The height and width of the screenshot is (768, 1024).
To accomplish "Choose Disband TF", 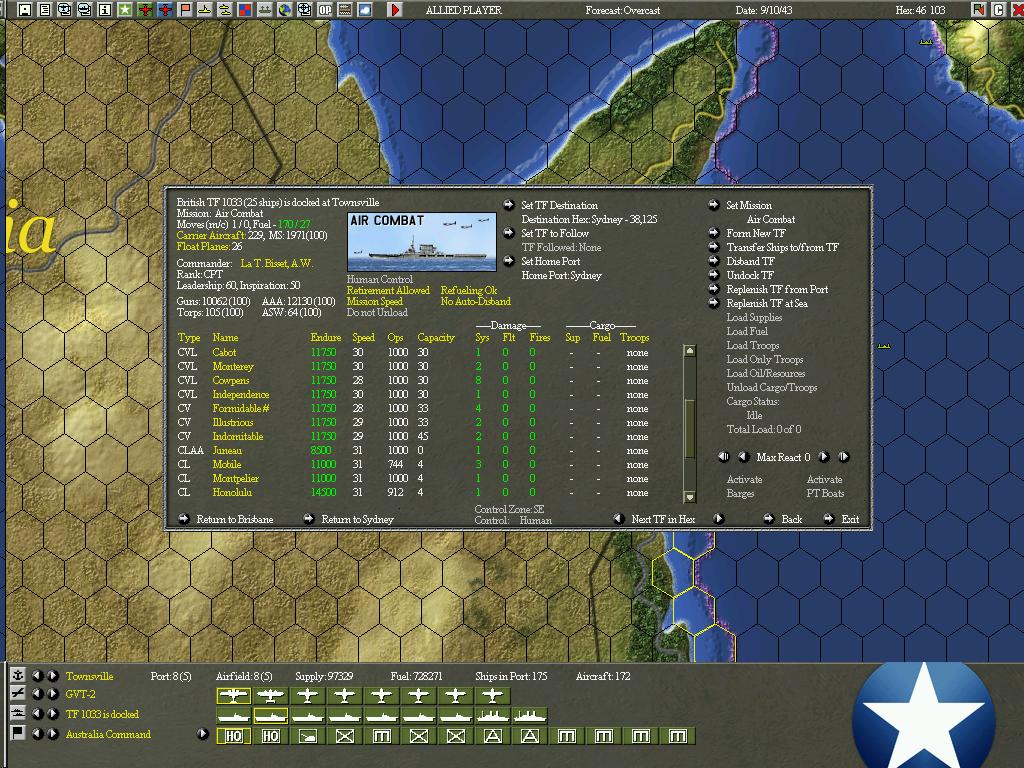I will click(750, 261).
